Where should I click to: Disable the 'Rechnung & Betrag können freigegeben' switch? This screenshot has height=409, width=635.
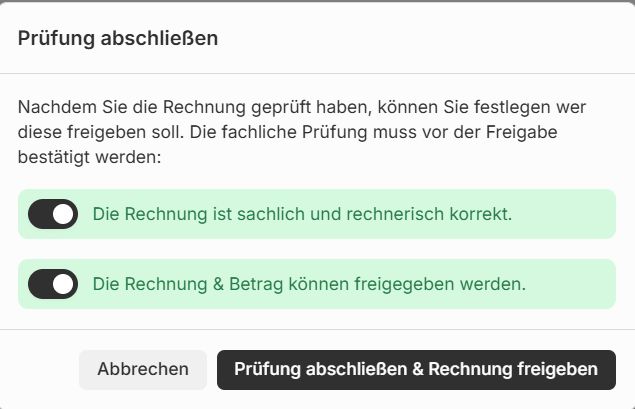52,284
